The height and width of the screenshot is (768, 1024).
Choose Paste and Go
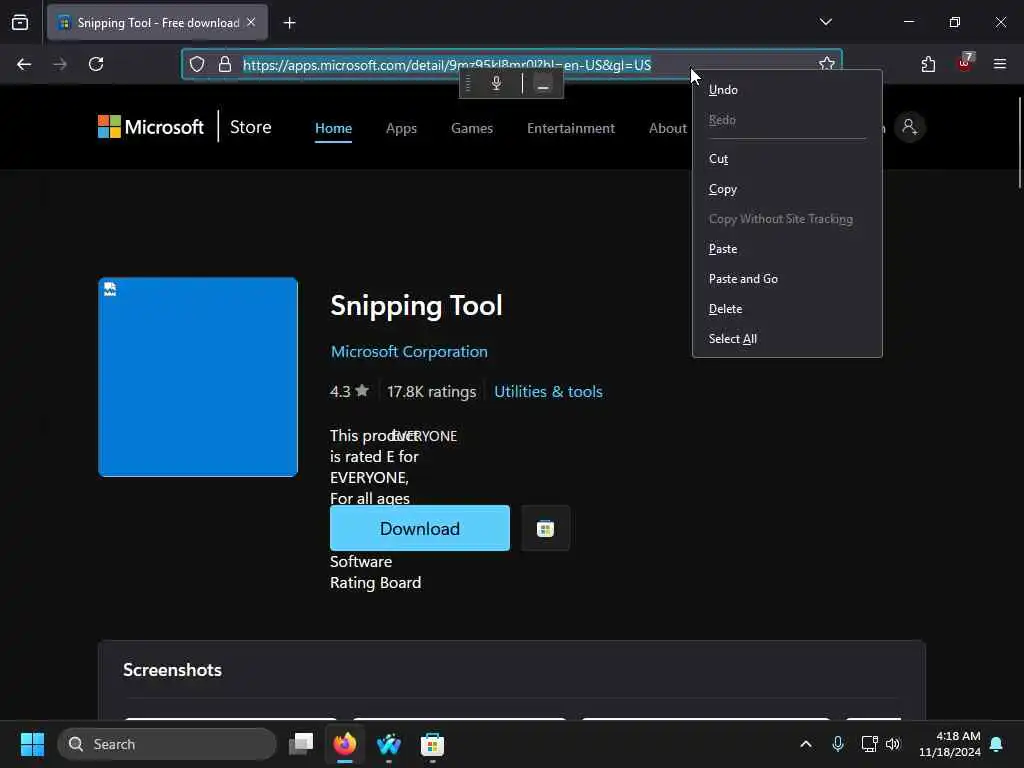click(787, 279)
